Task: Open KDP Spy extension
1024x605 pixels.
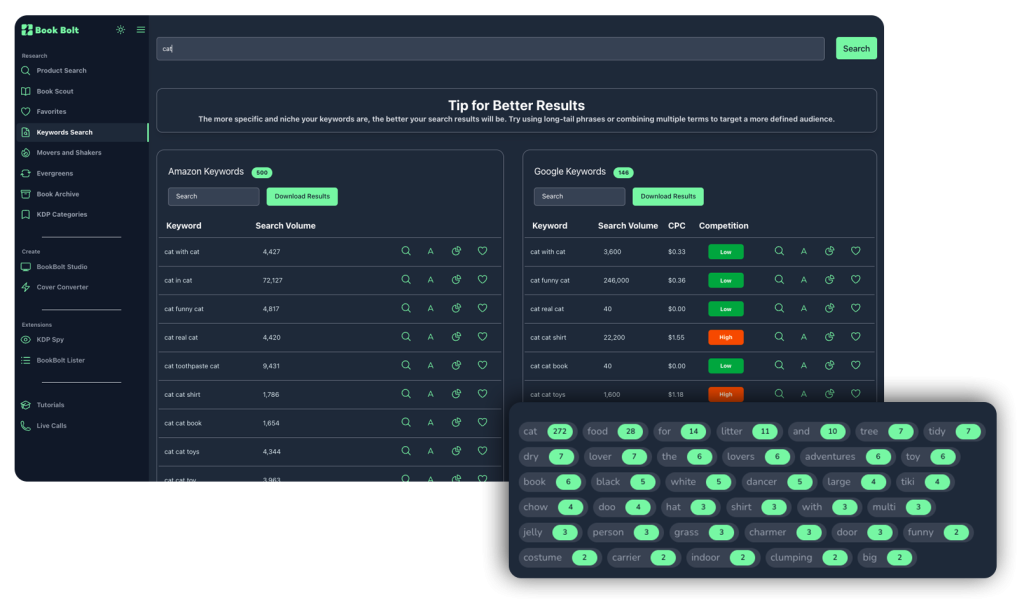Action: pos(50,339)
